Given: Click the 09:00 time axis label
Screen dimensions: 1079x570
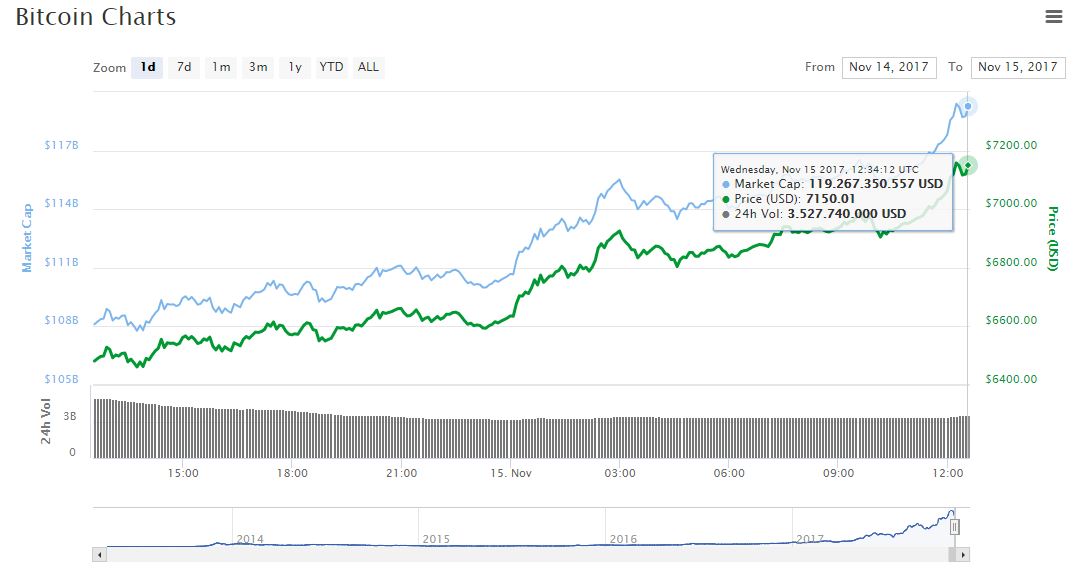Looking at the screenshot, I should click(838, 473).
